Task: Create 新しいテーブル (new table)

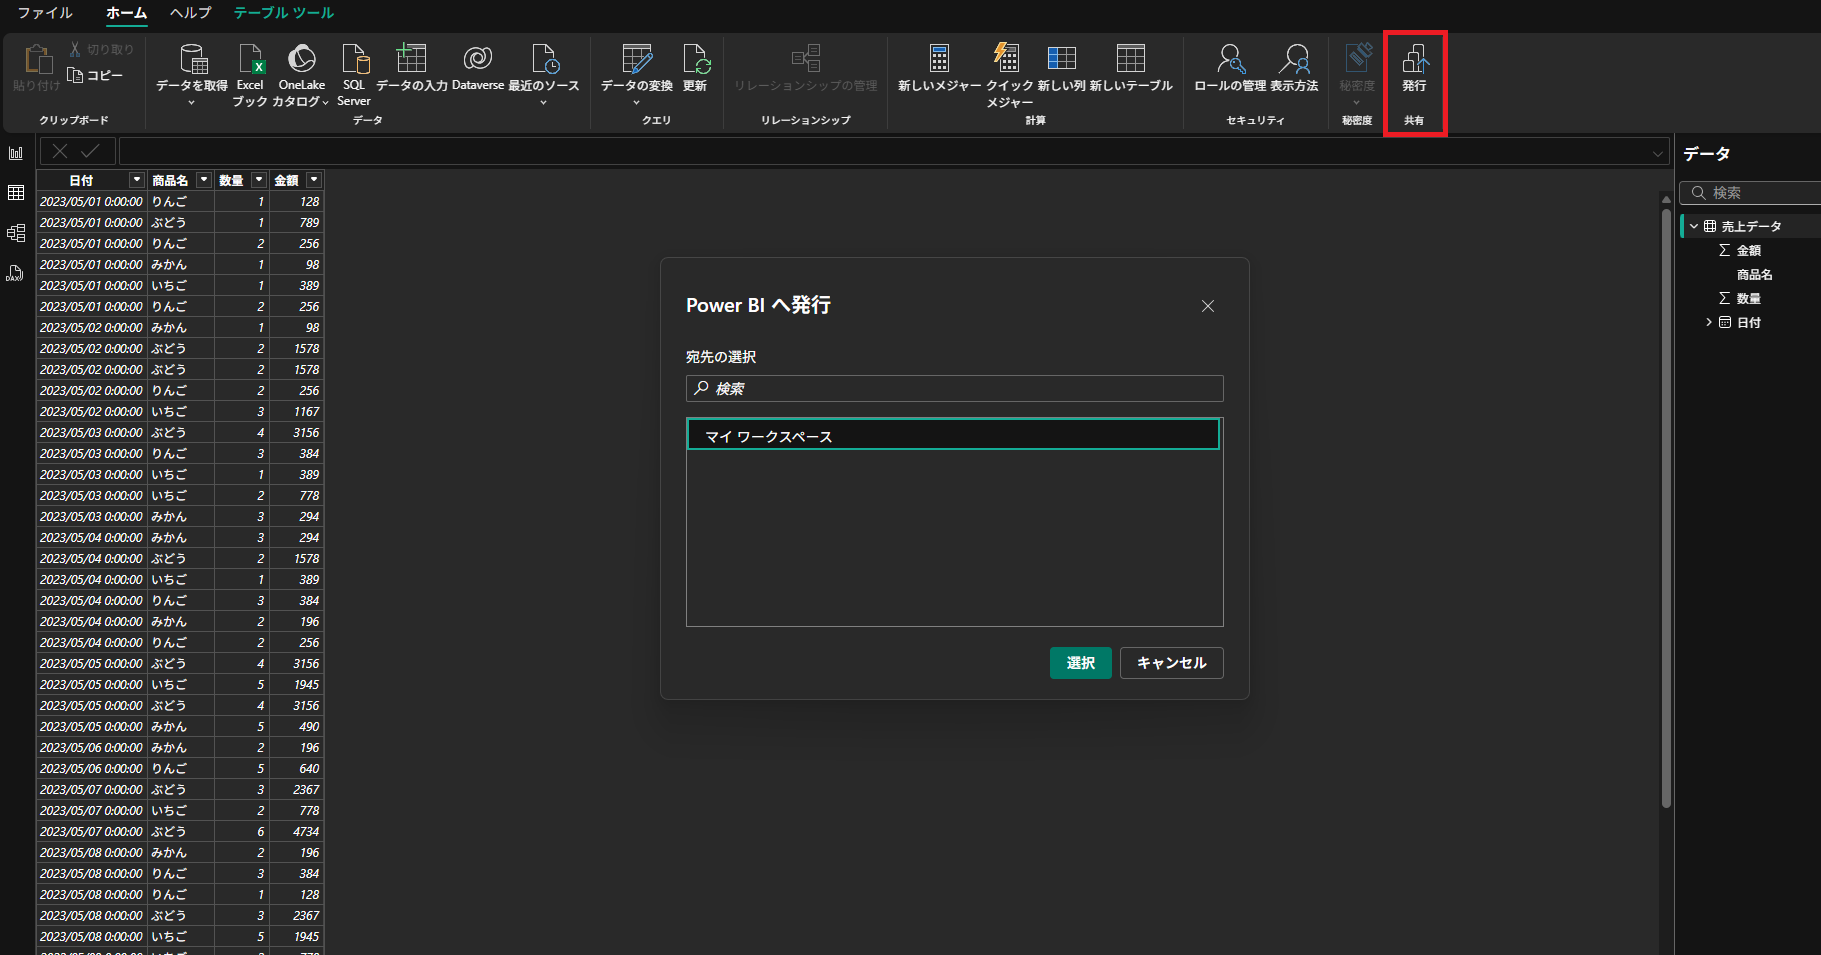Action: coord(1131,67)
